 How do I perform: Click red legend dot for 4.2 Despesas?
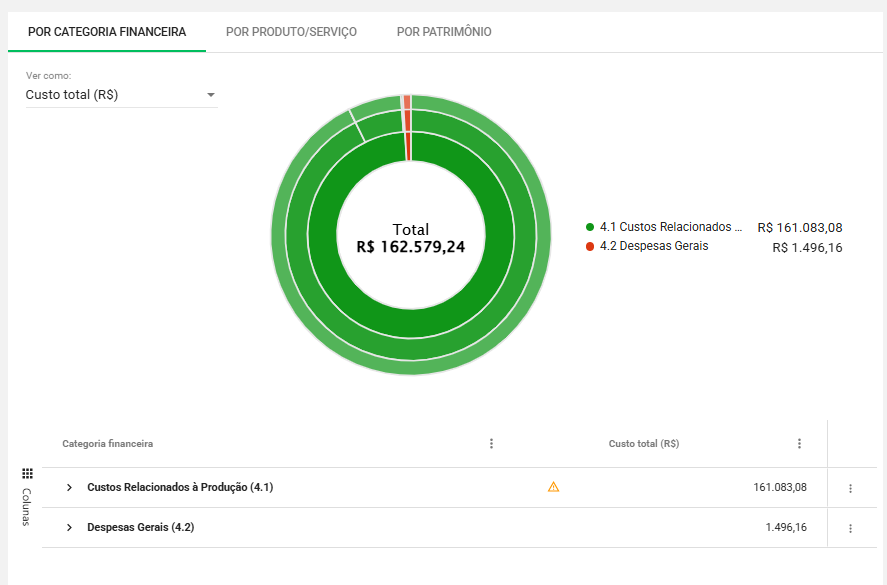[x=590, y=246]
